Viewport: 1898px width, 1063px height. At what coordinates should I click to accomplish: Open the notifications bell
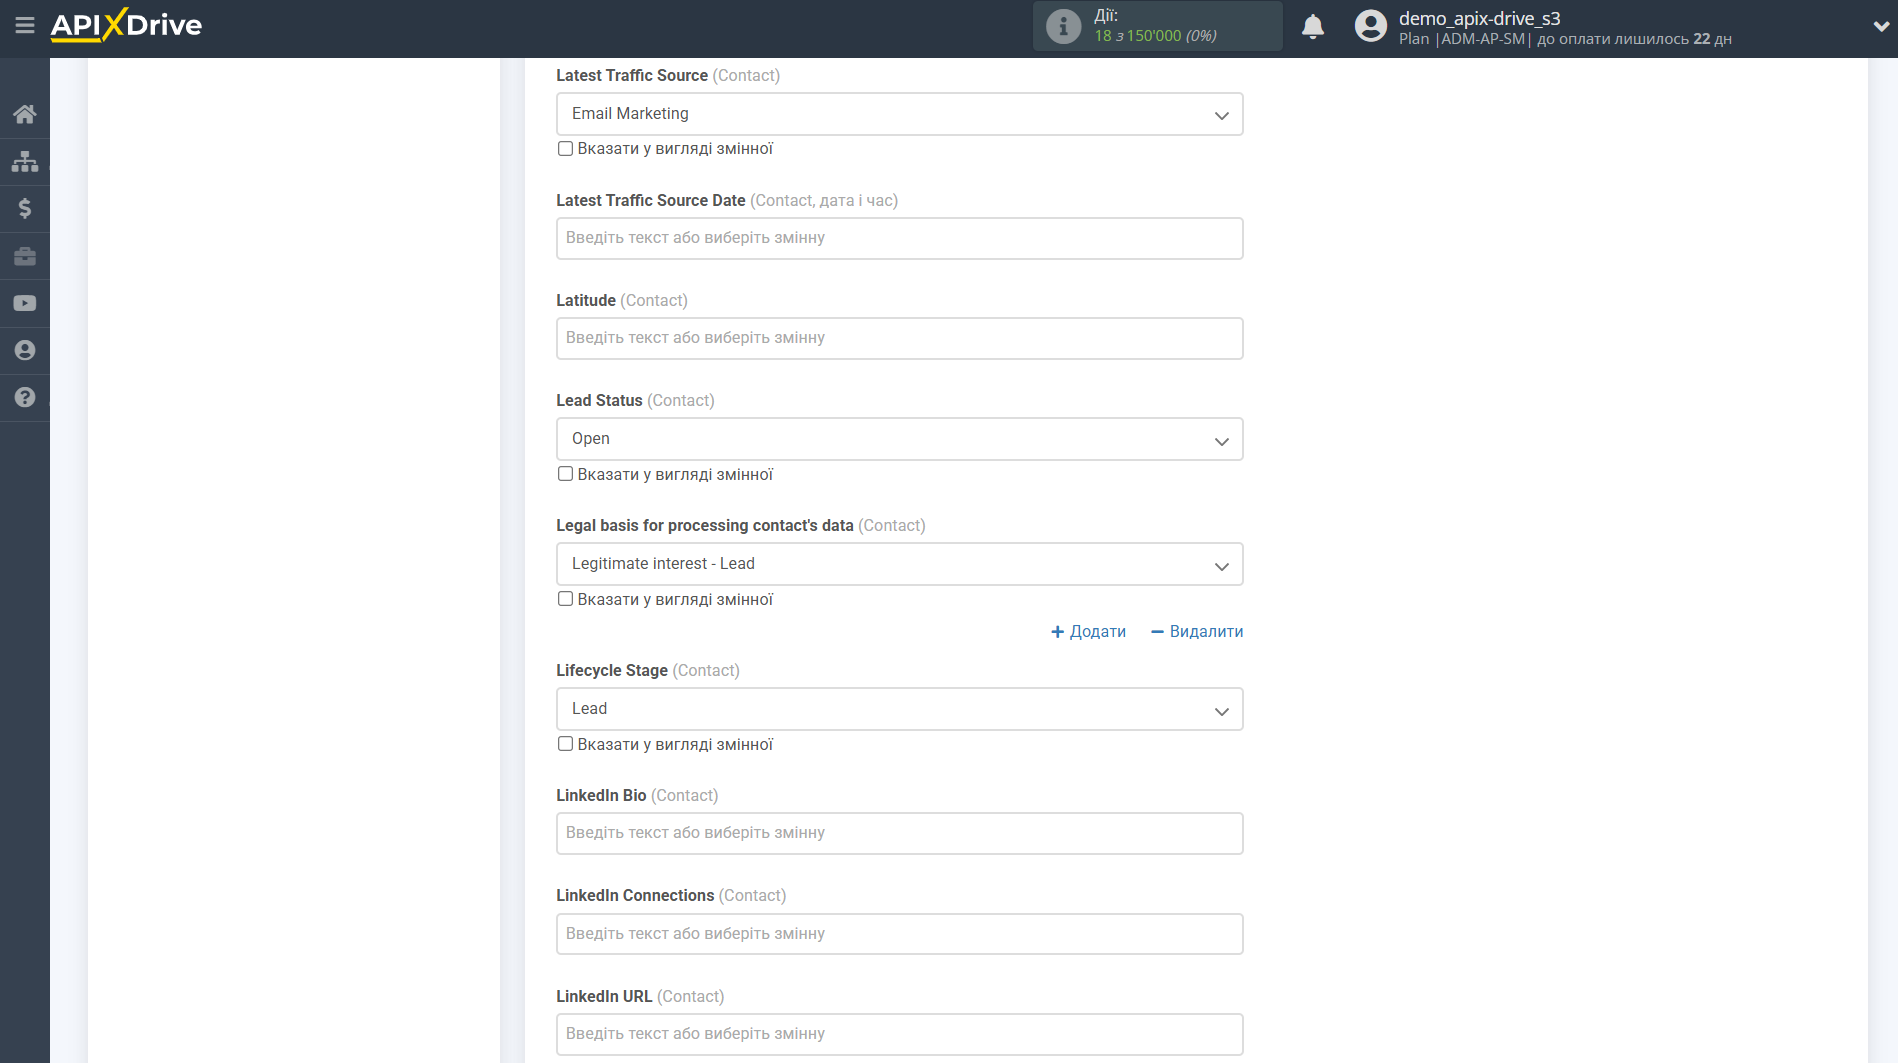[1313, 26]
